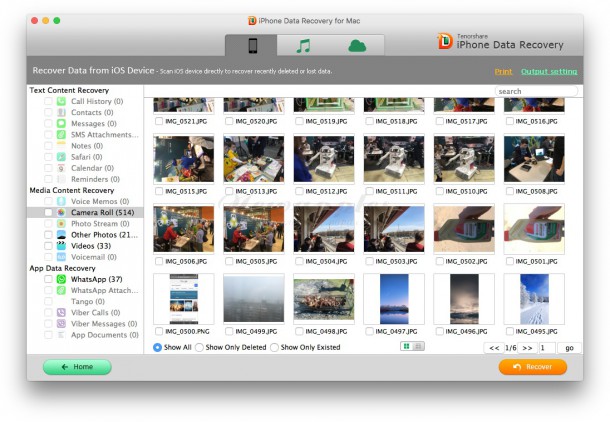610x422 pixels.
Task: Check the IMG_0500.PNG checkbox
Action: [159, 331]
